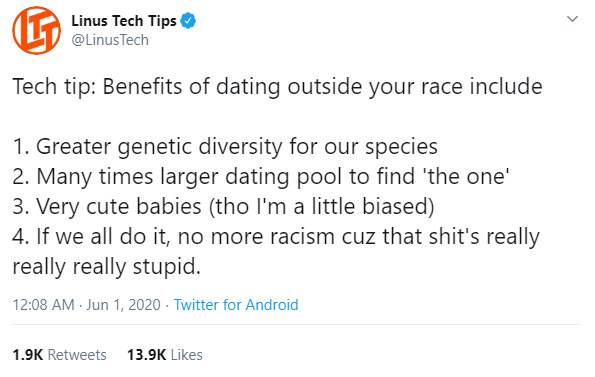This screenshot has height=377, width=595.
Task: Click the 'really really stupid.' final line
Action: (x=106, y=267)
